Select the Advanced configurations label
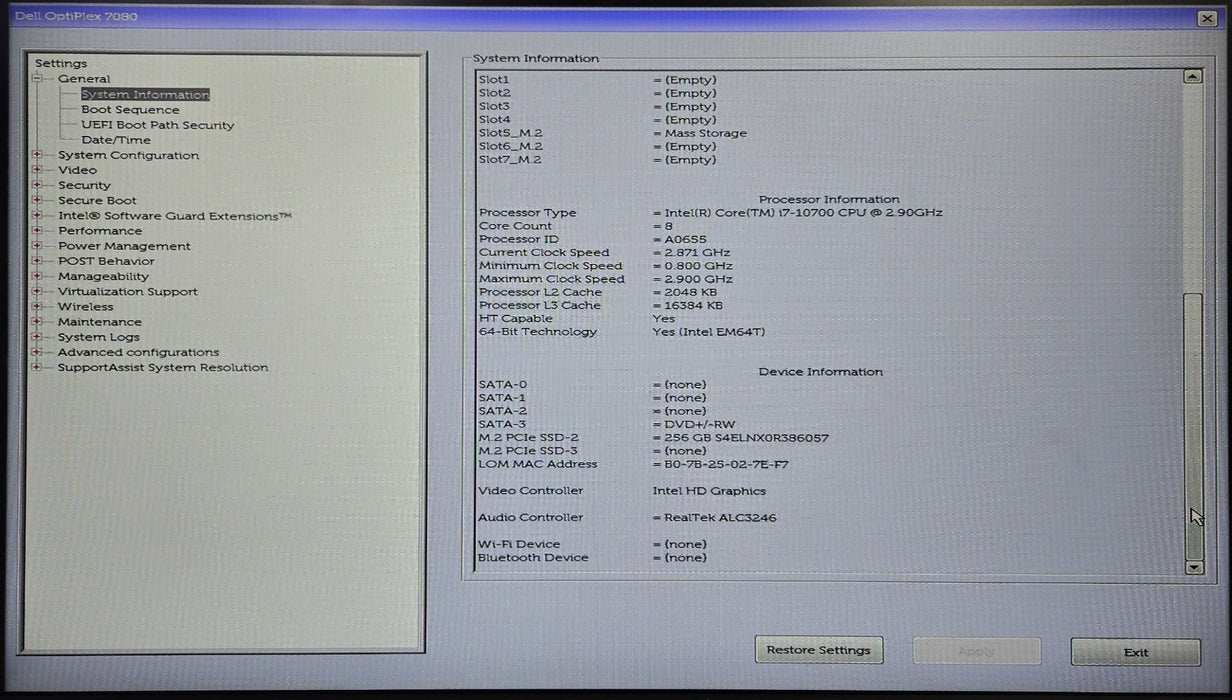 [138, 352]
